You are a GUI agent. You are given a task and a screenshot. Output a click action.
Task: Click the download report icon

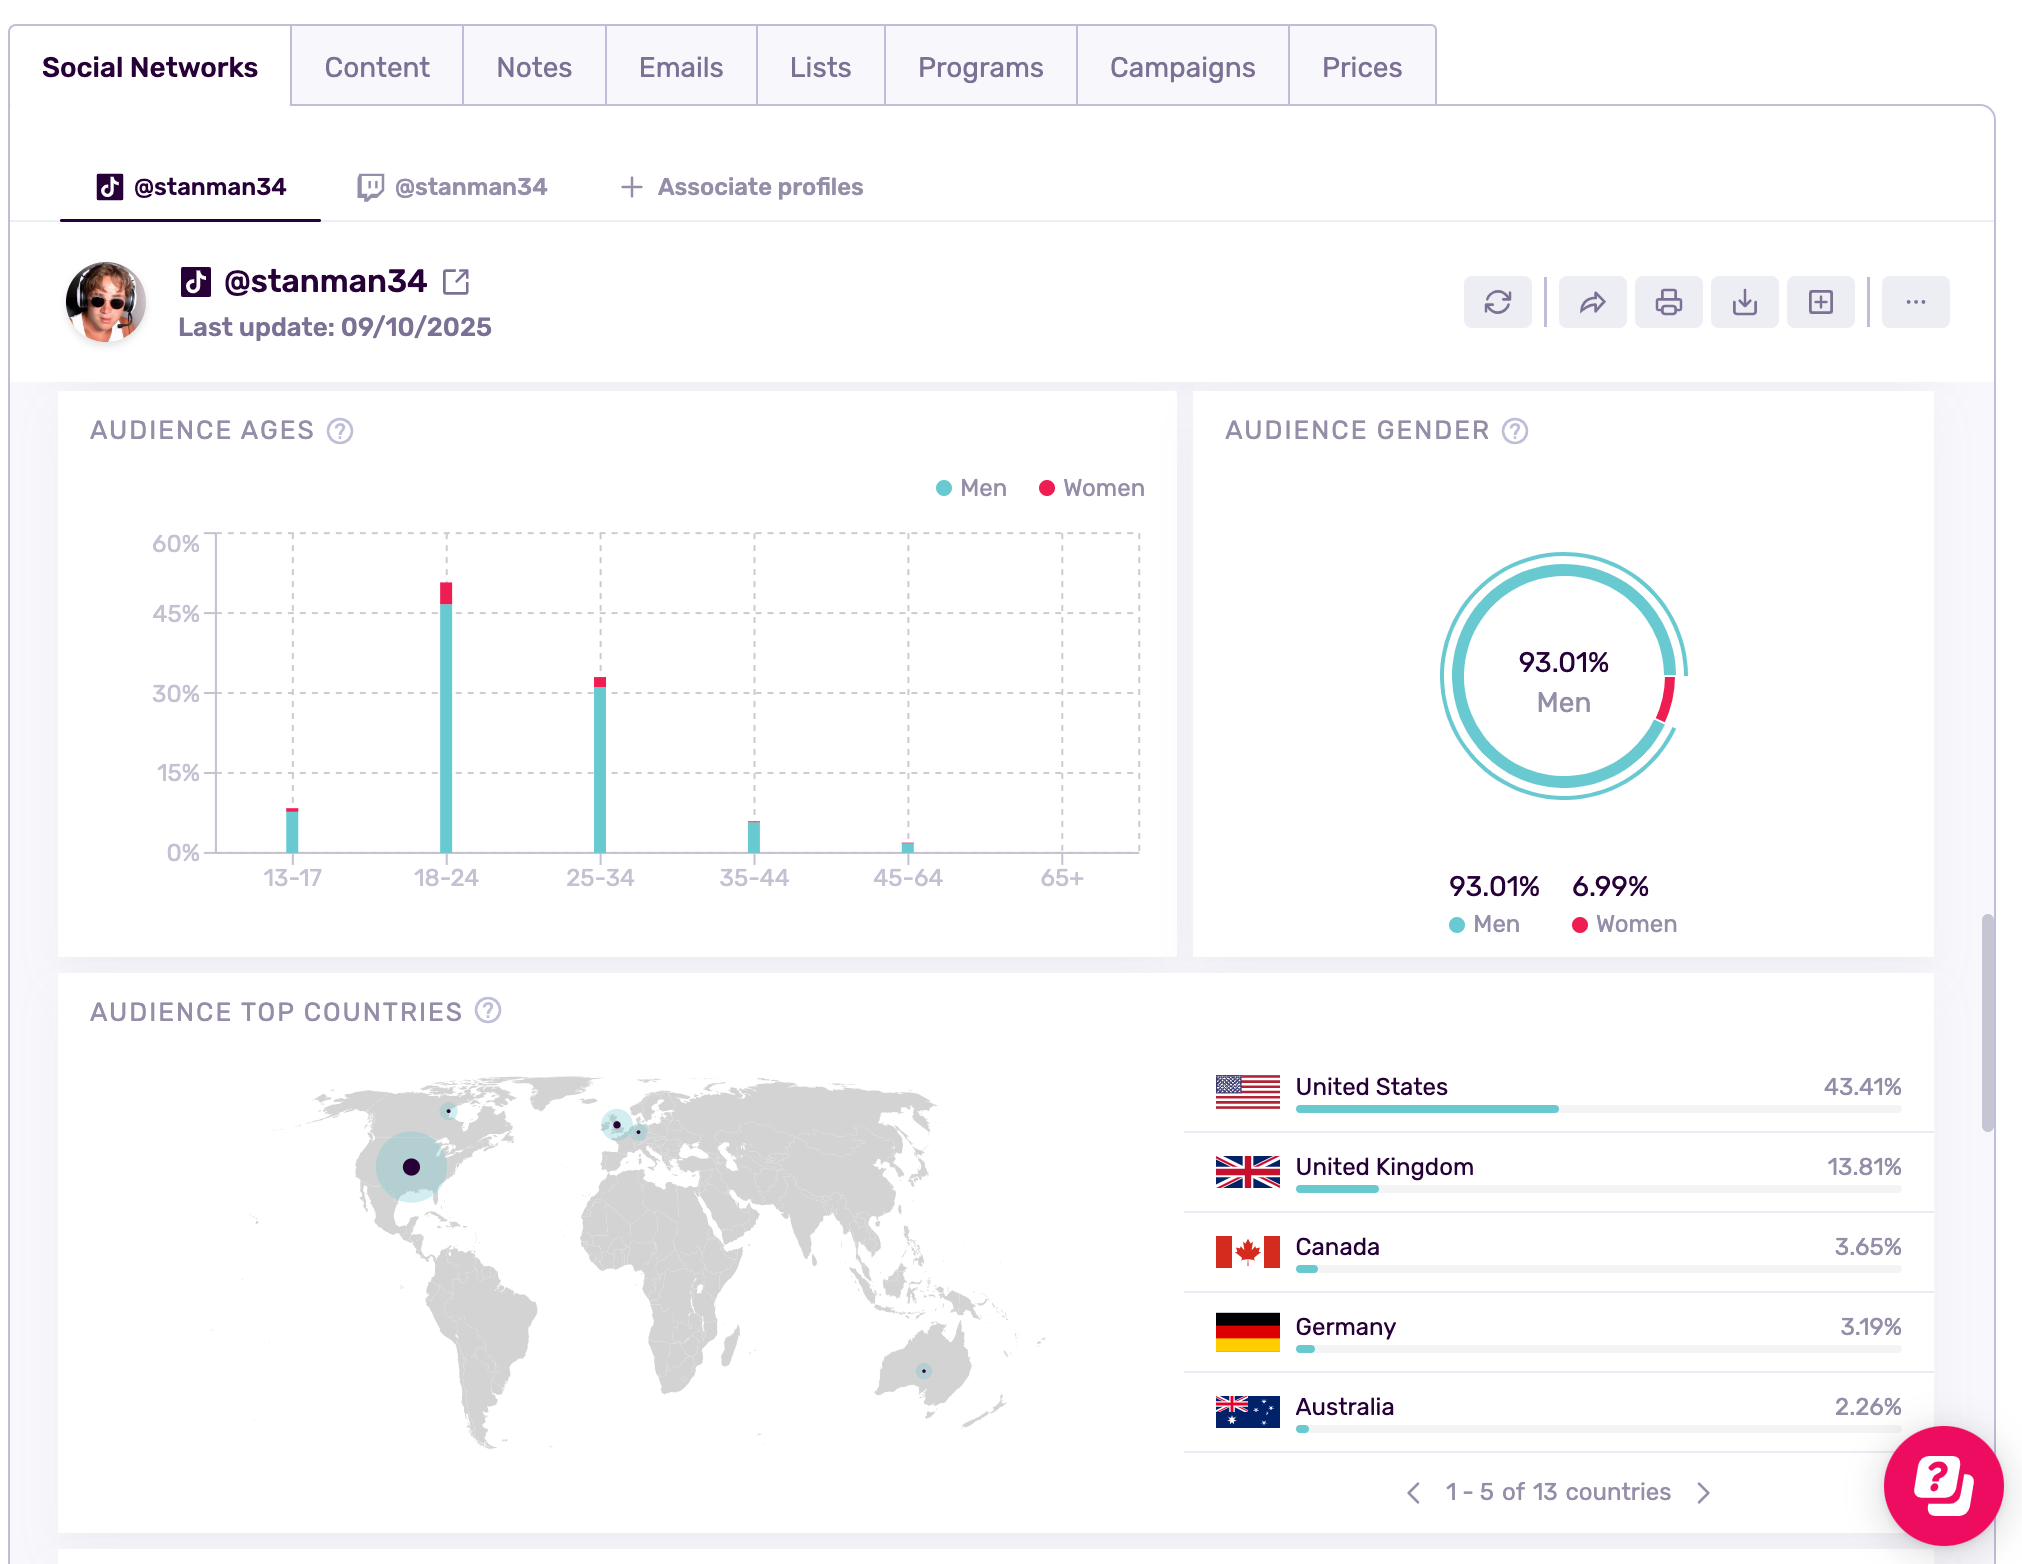pos(1744,302)
